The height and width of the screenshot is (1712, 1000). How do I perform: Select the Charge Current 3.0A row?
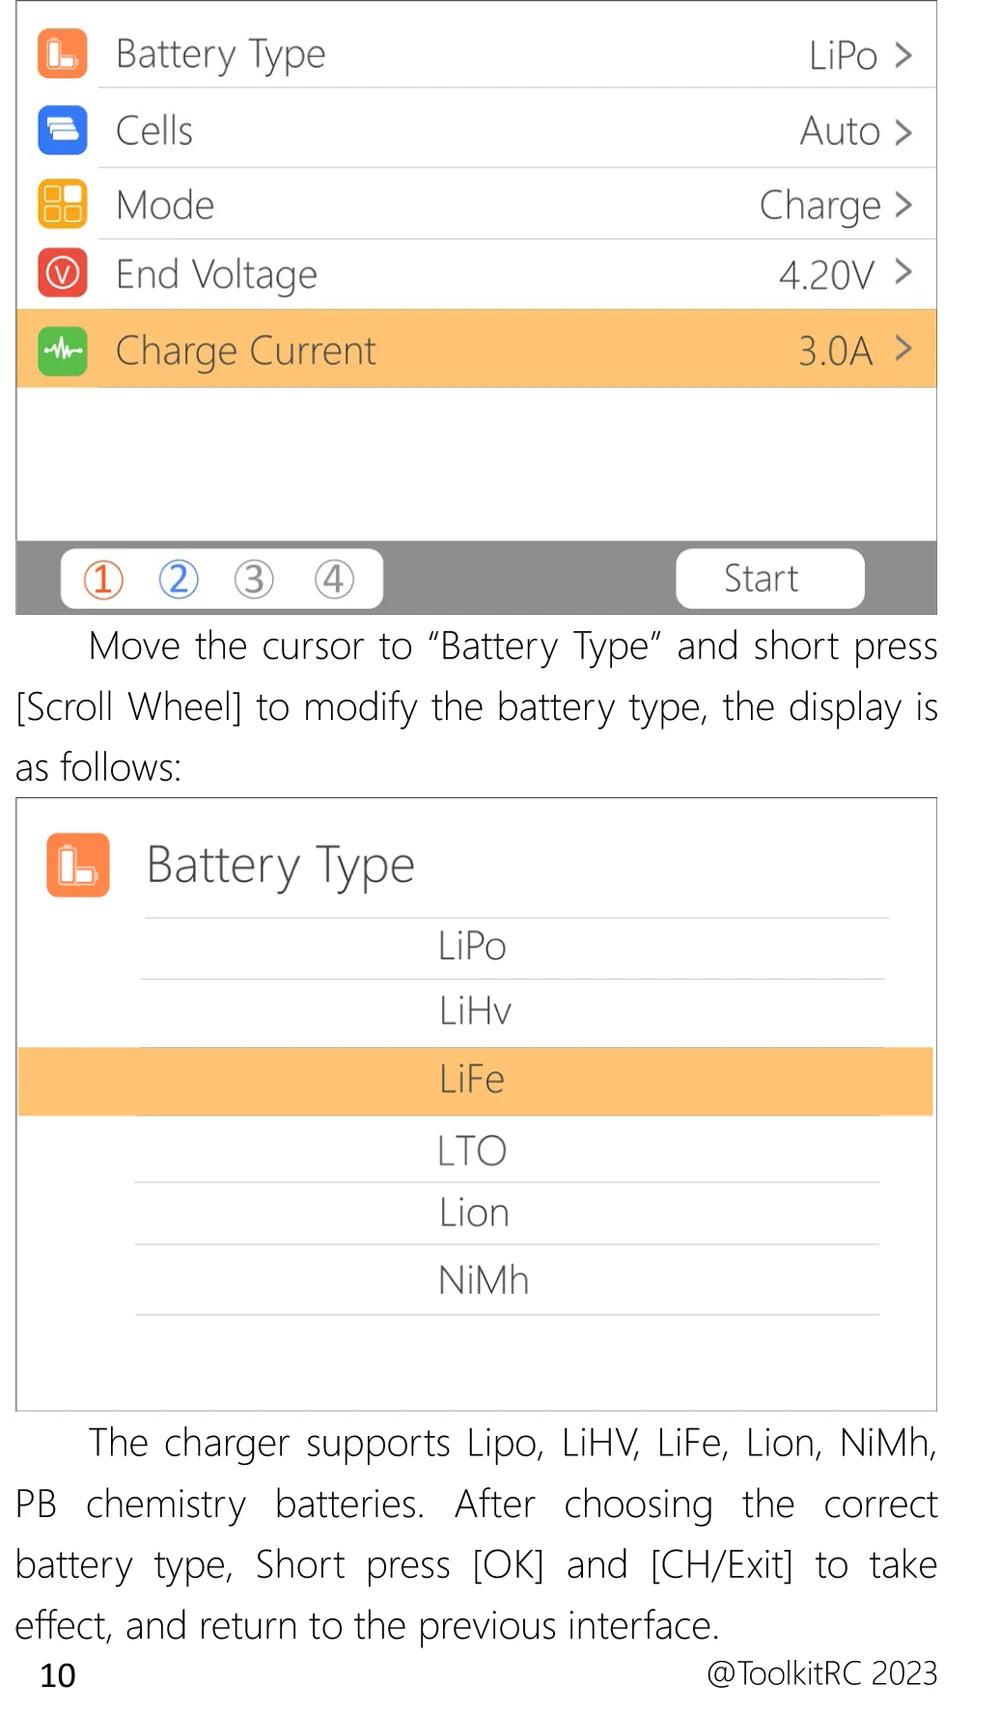[x=476, y=350]
